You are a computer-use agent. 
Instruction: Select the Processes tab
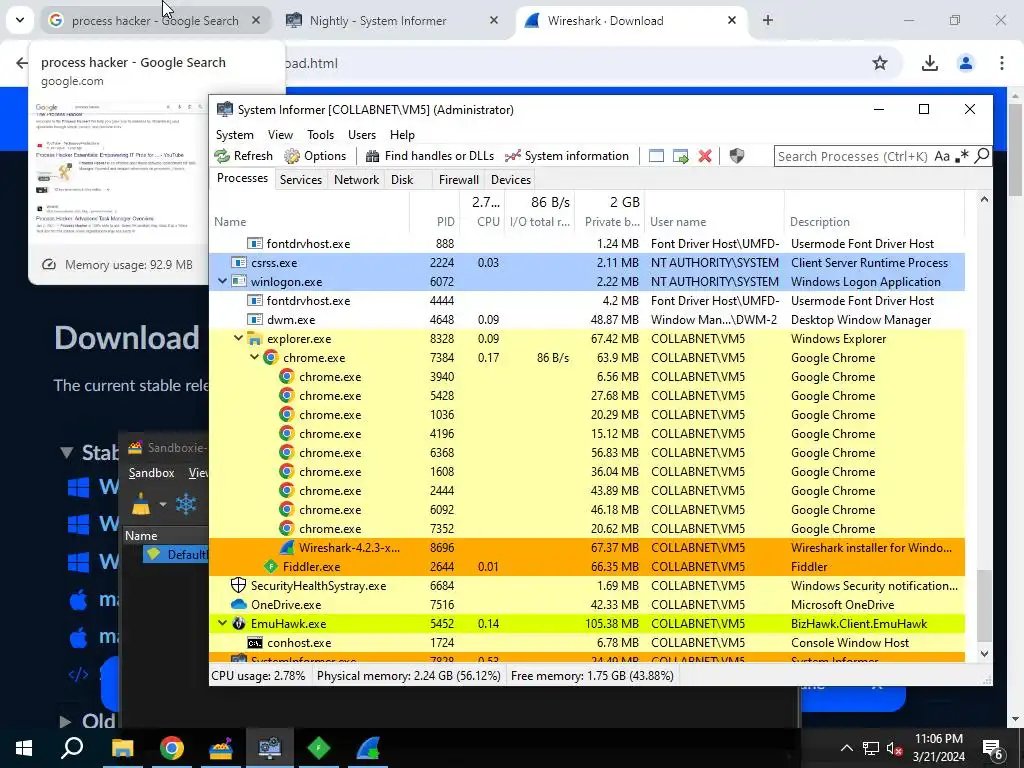point(242,178)
